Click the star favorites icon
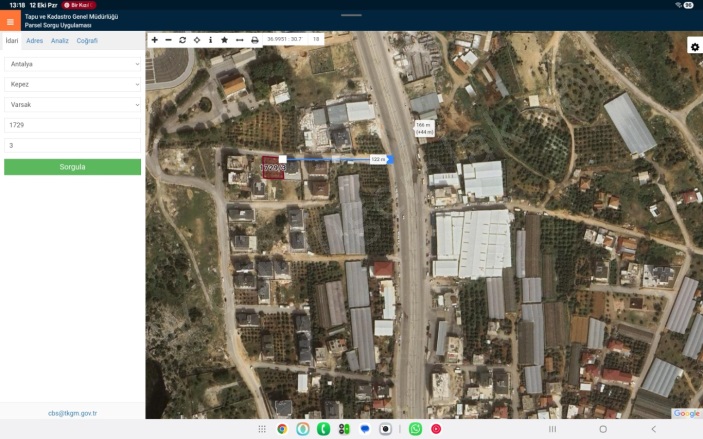The width and height of the screenshot is (703, 439). click(224, 40)
